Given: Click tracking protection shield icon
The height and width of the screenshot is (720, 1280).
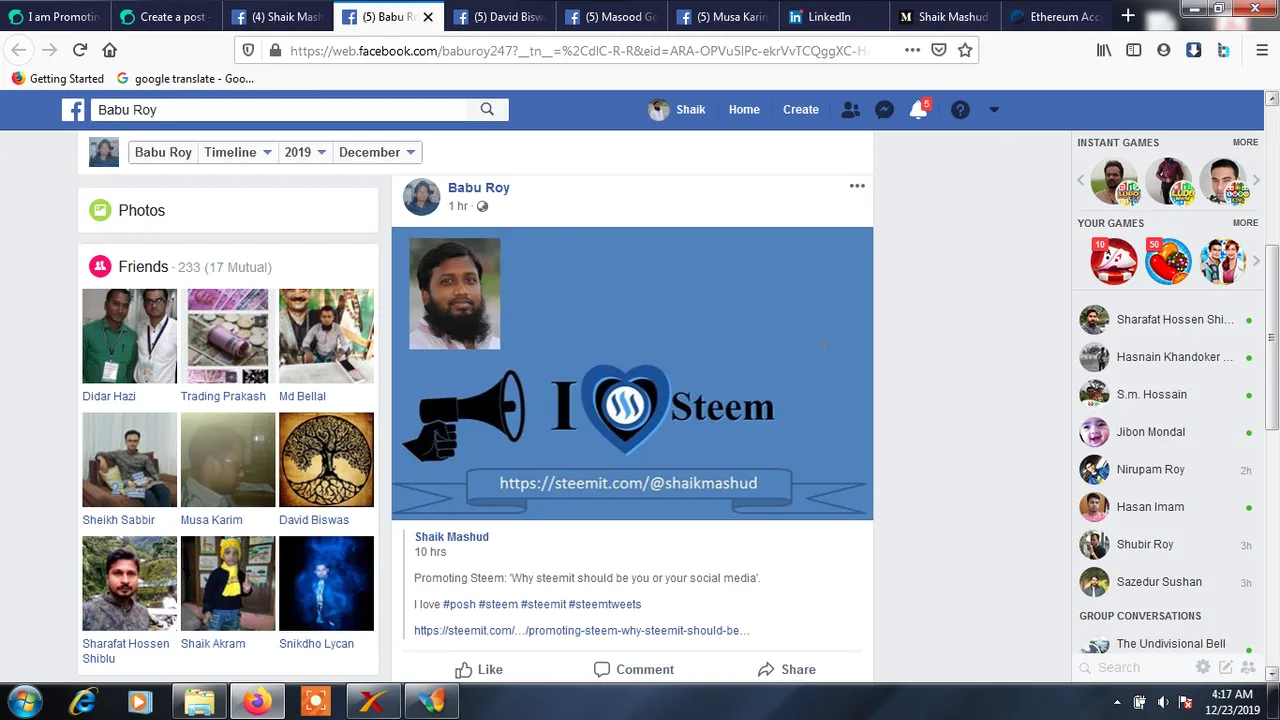Looking at the screenshot, I should [x=249, y=50].
